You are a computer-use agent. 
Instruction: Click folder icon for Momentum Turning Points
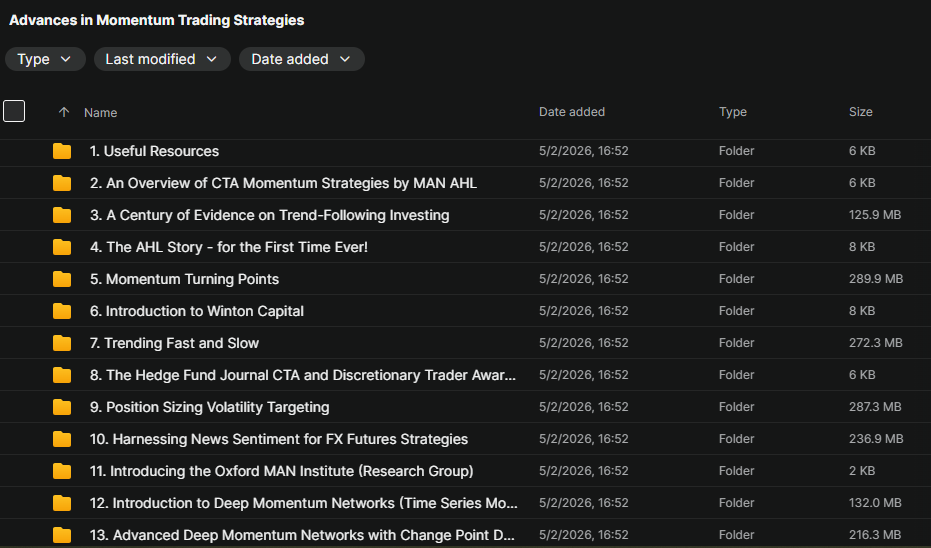62,280
